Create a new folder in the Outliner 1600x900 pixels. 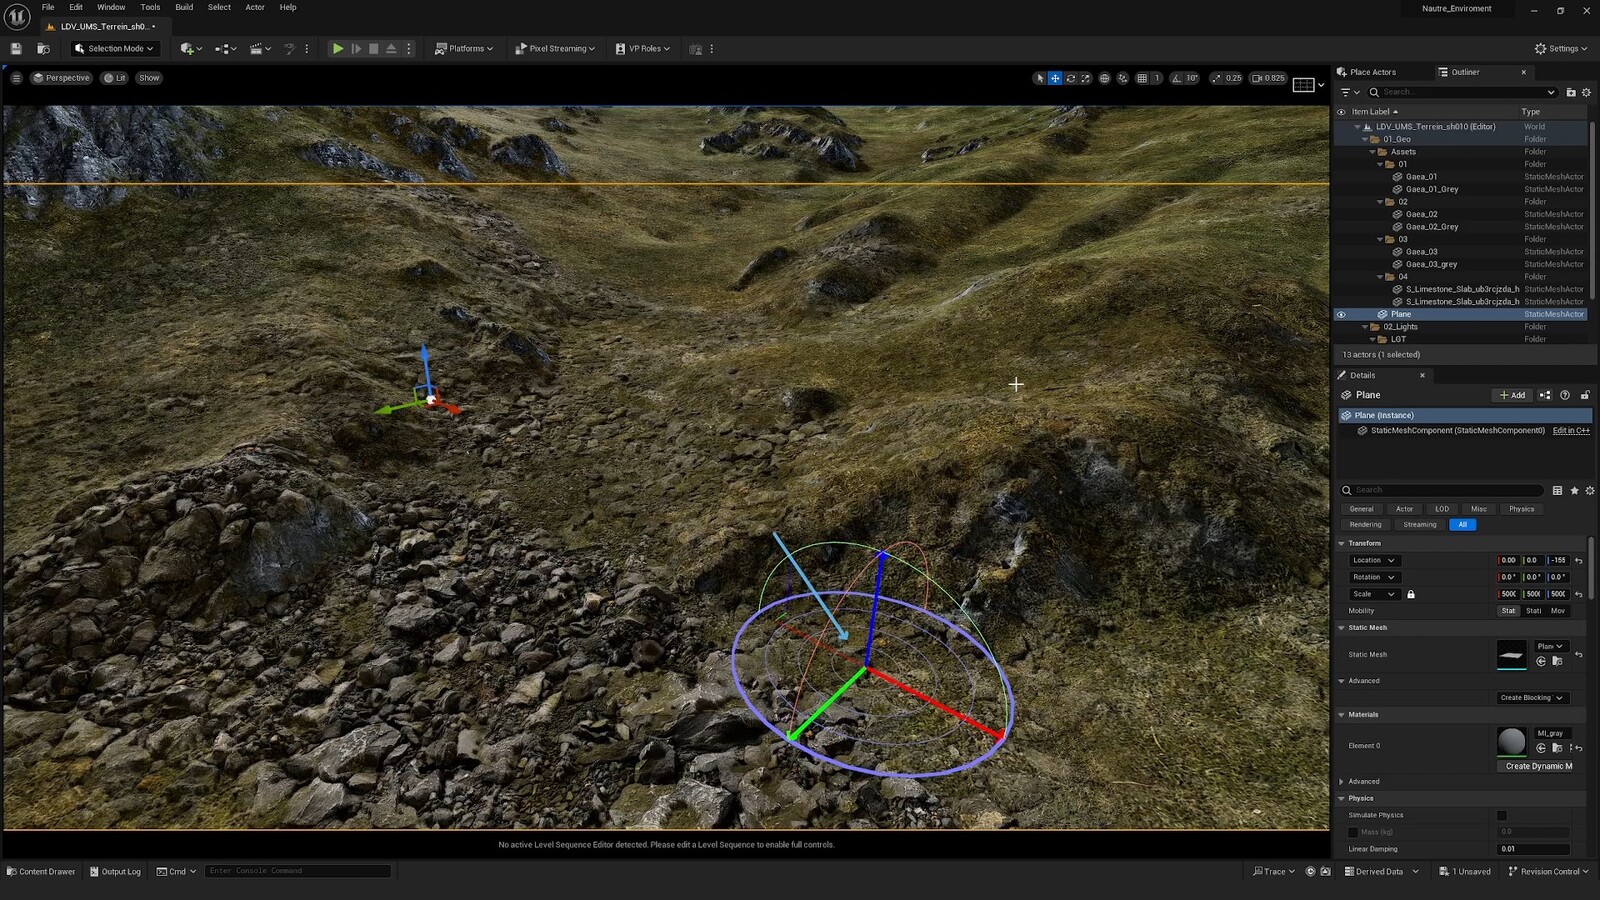click(x=1571, y=92)
